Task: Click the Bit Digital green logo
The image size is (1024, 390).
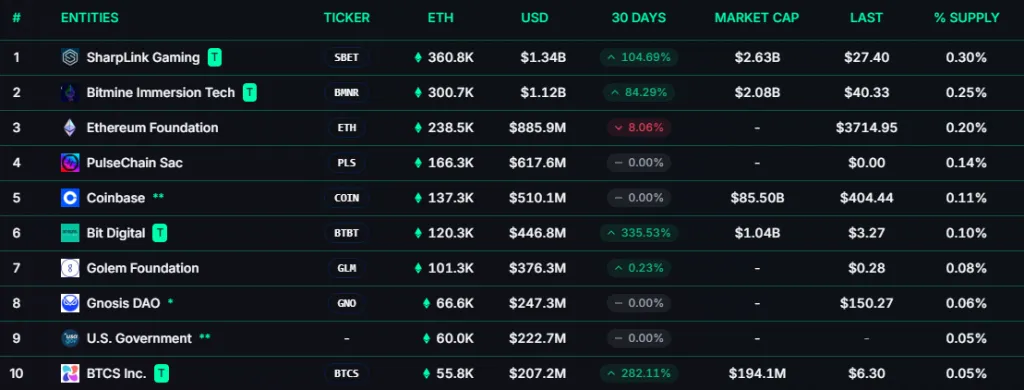Action: point(70,233)
